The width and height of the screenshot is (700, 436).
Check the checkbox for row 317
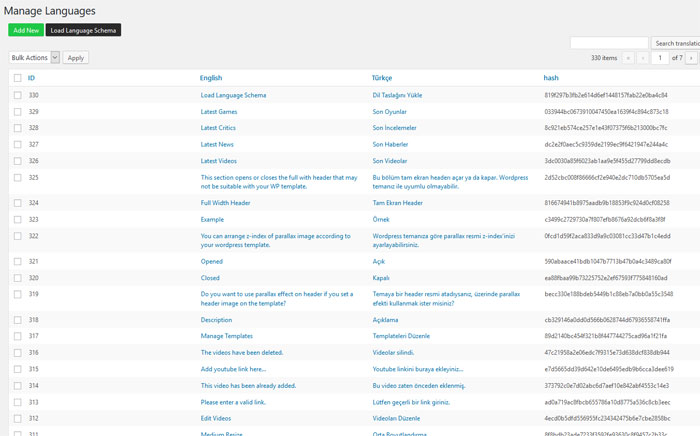pyautogui.click(x=17, y=336)
